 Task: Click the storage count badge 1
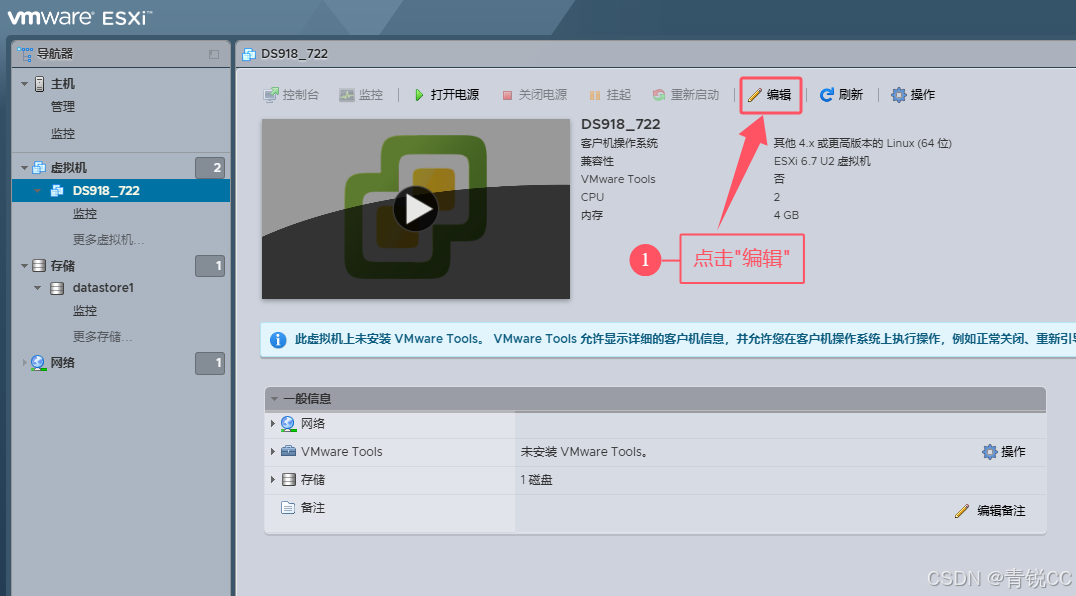210,265
